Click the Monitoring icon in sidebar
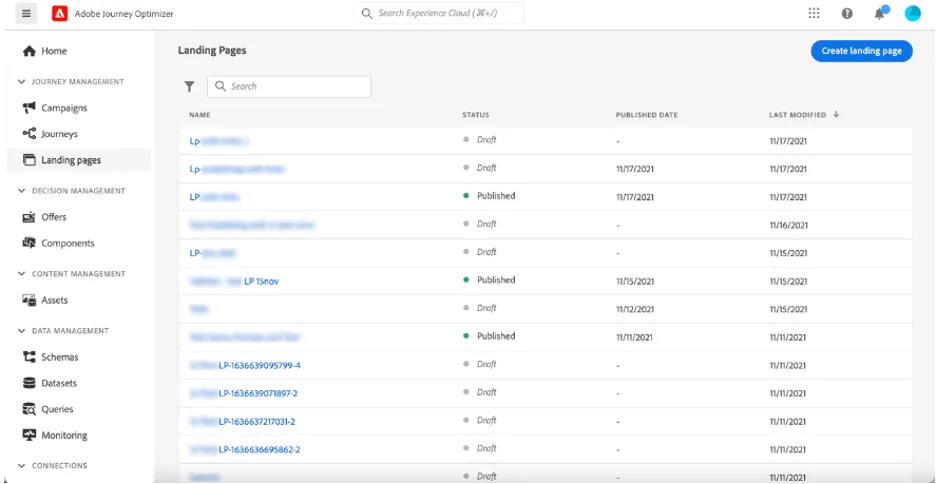This screenshot has height=484, width=936. (x=29, y=435)
